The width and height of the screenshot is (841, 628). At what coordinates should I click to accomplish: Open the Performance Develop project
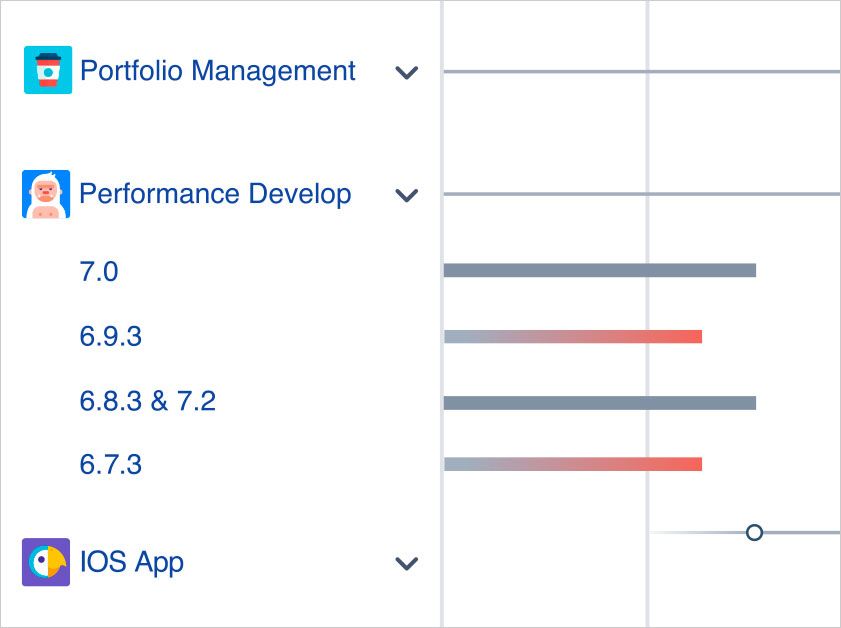pyautogui.click(x=214, y=194)
